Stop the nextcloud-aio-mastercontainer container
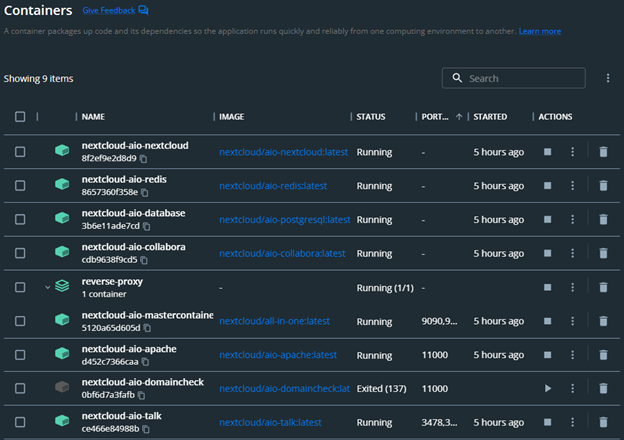Screen dimensions: 624x440 [548, 321]
